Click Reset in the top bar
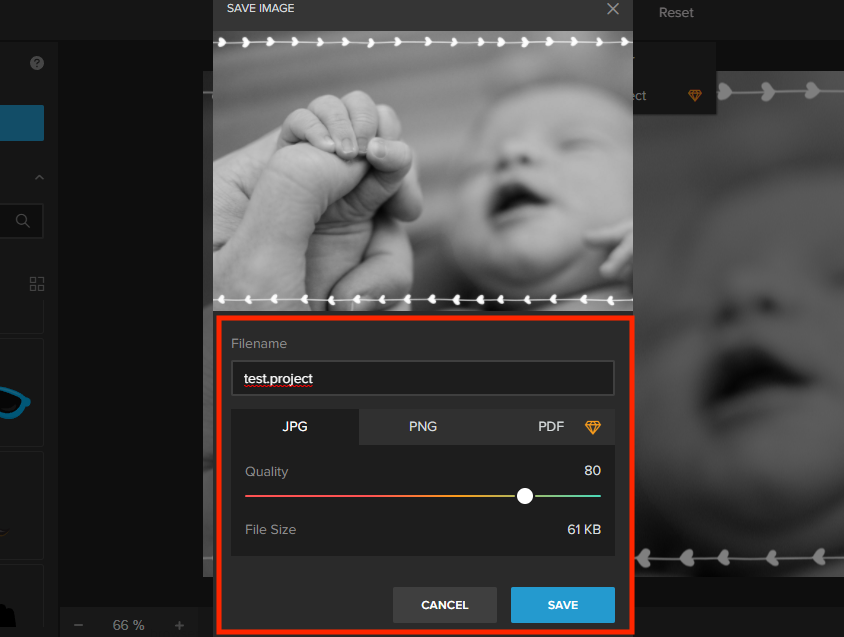844x637 pixels. 676,13
